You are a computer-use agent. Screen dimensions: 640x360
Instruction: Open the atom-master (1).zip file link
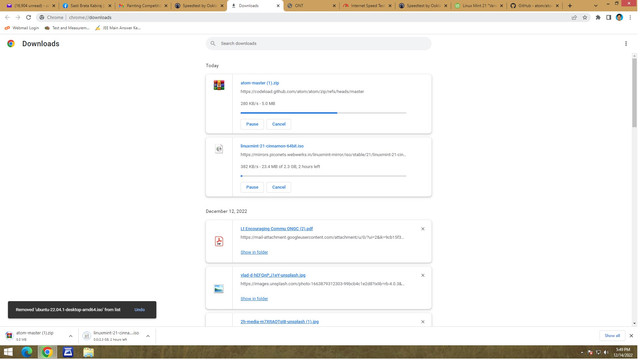[x=260, y=83]
